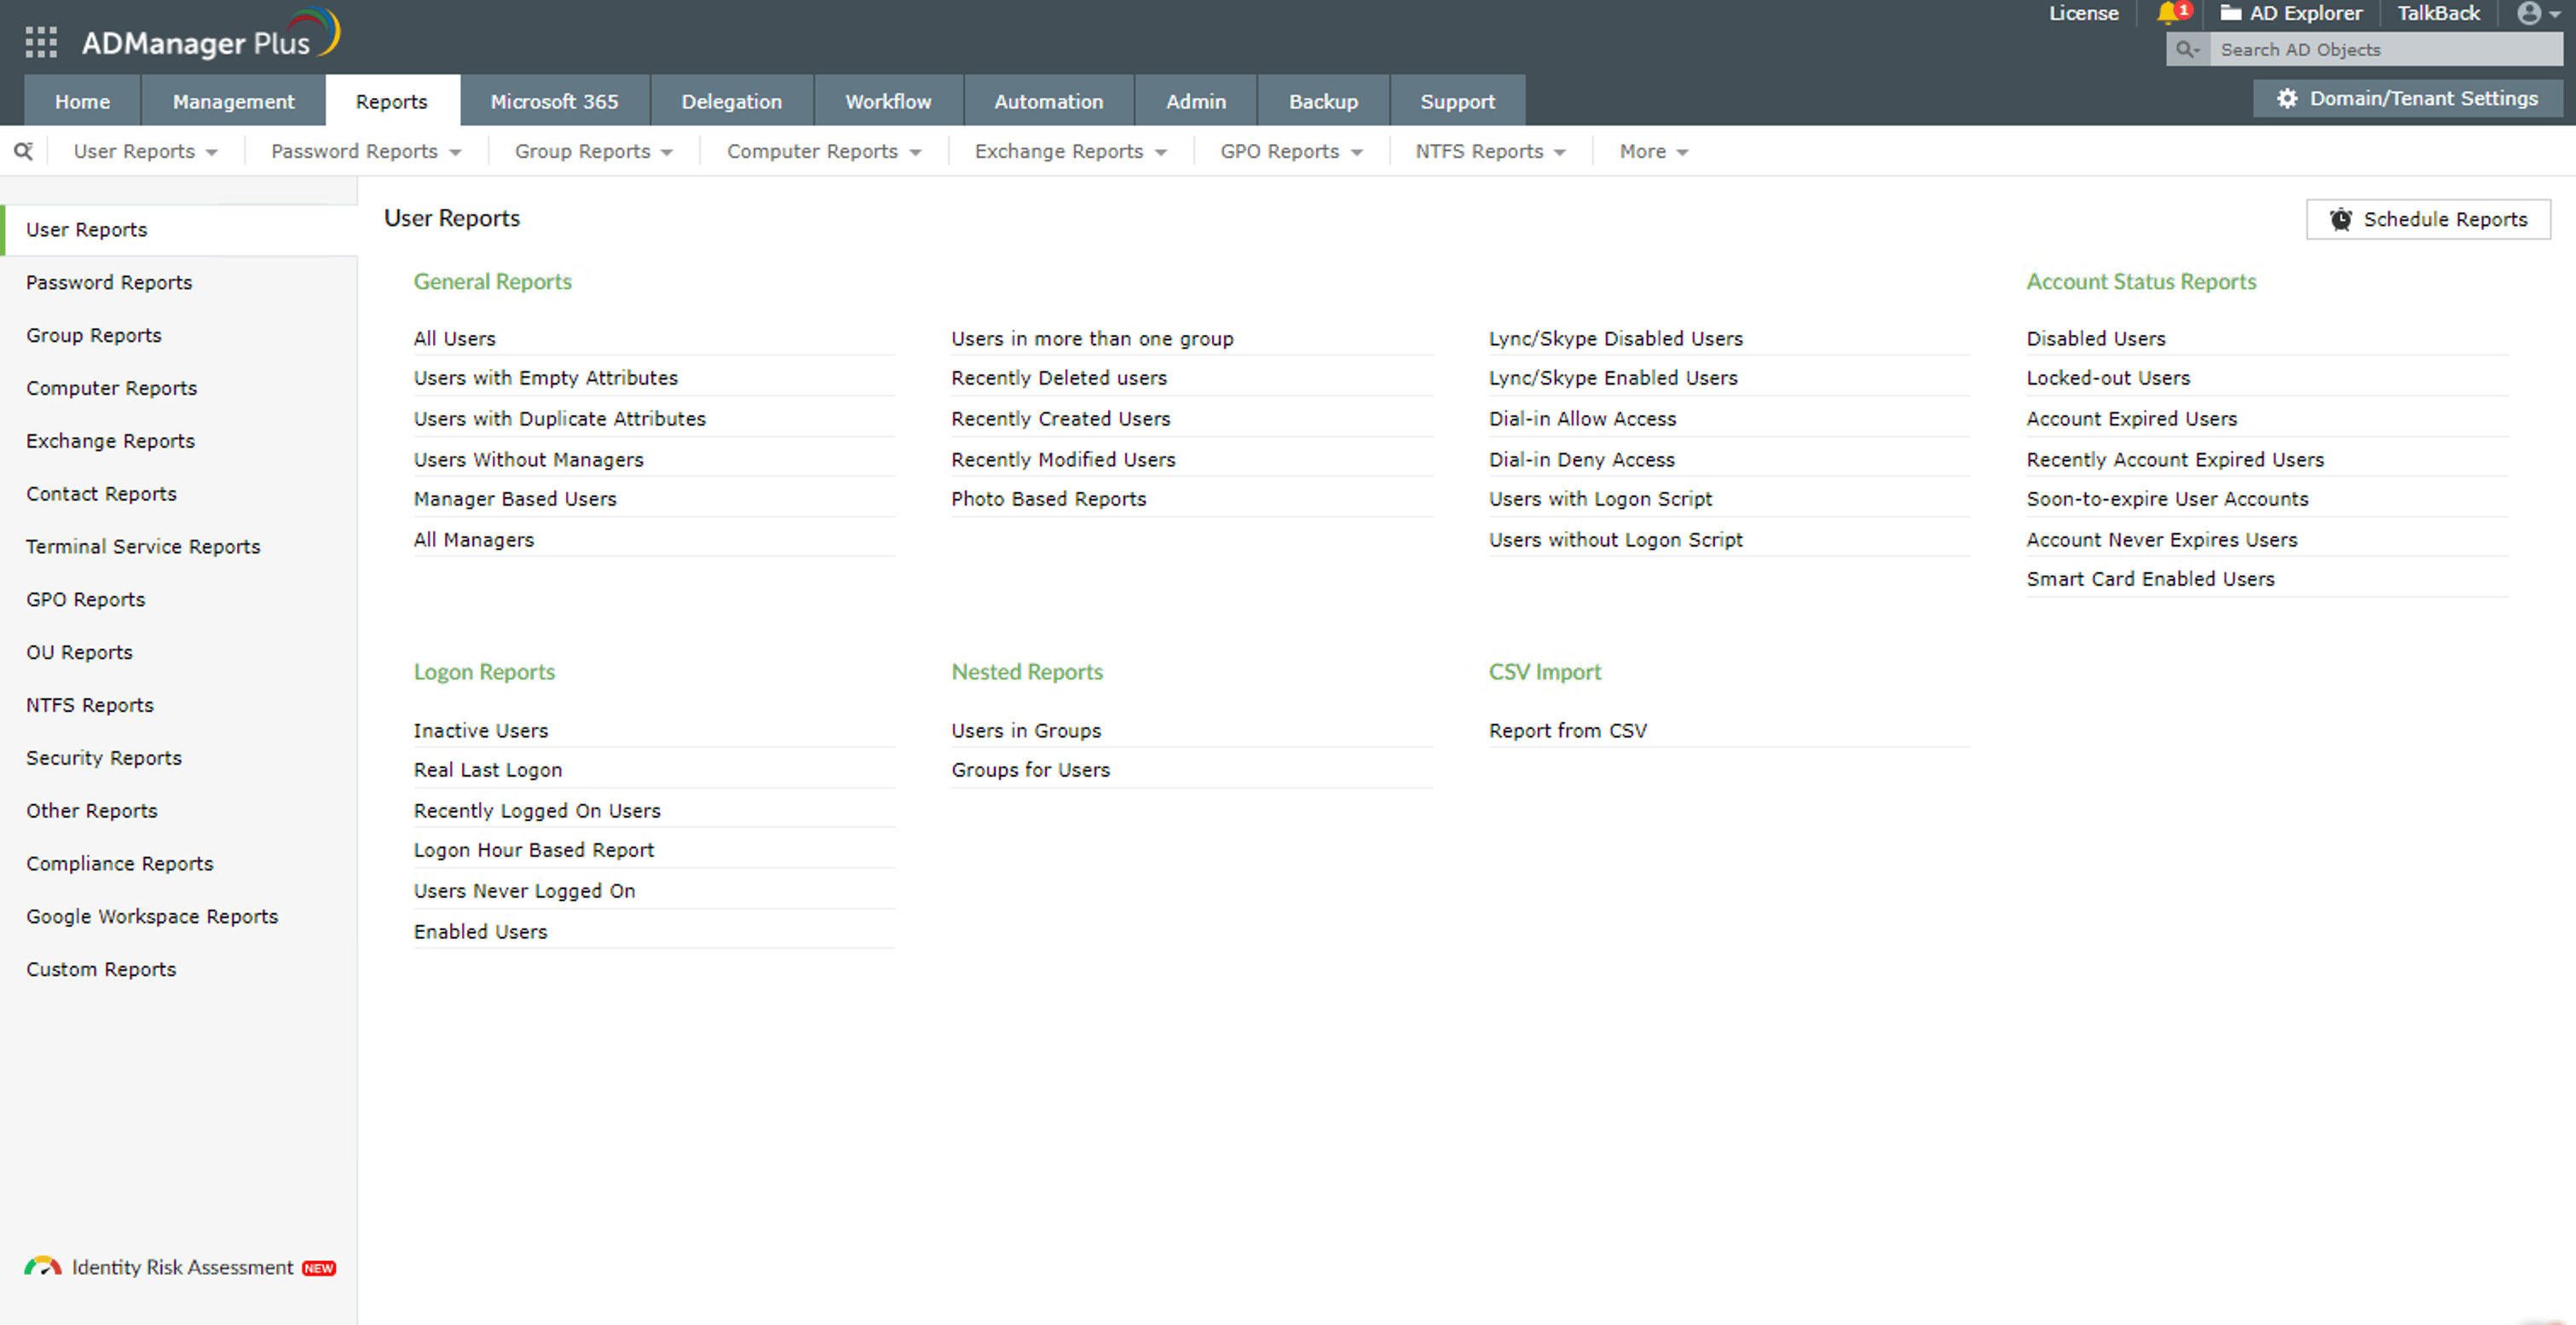Open the TalkBack link
This screenshot has width=2576, height=1325.
coord(2437,13)
